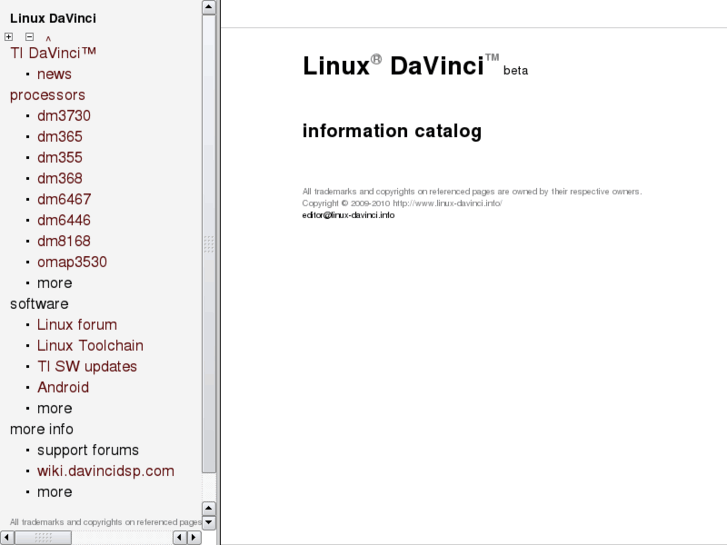The width and height of the screenshot is (727, 545).
Task: Open the support forums item
Action: tap(88, 450)
